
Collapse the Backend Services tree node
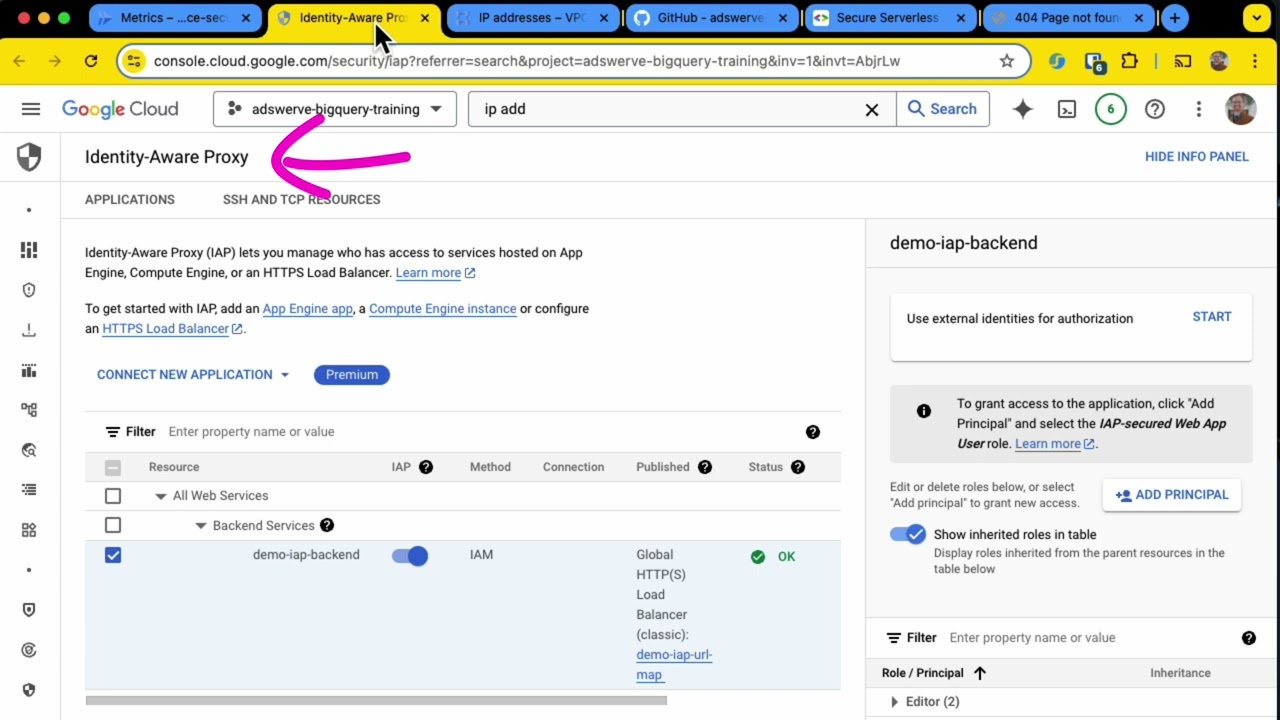(x=200, y=525)
